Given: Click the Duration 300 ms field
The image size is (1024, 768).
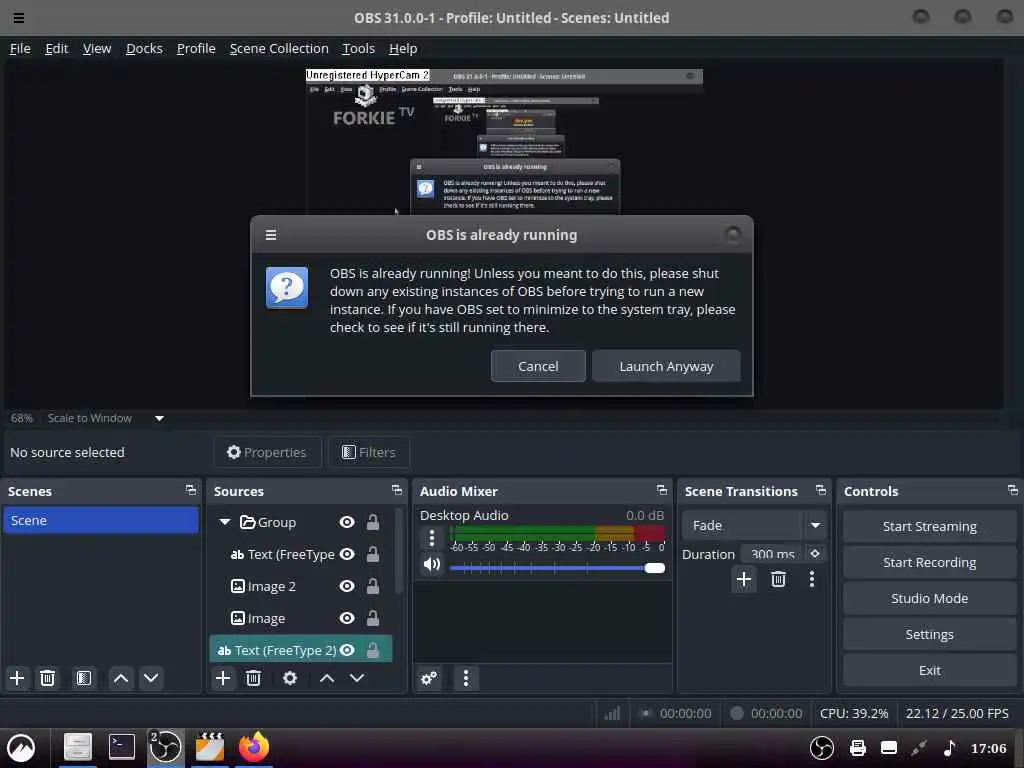Looking at the screenshot, I should pos(773,554).
